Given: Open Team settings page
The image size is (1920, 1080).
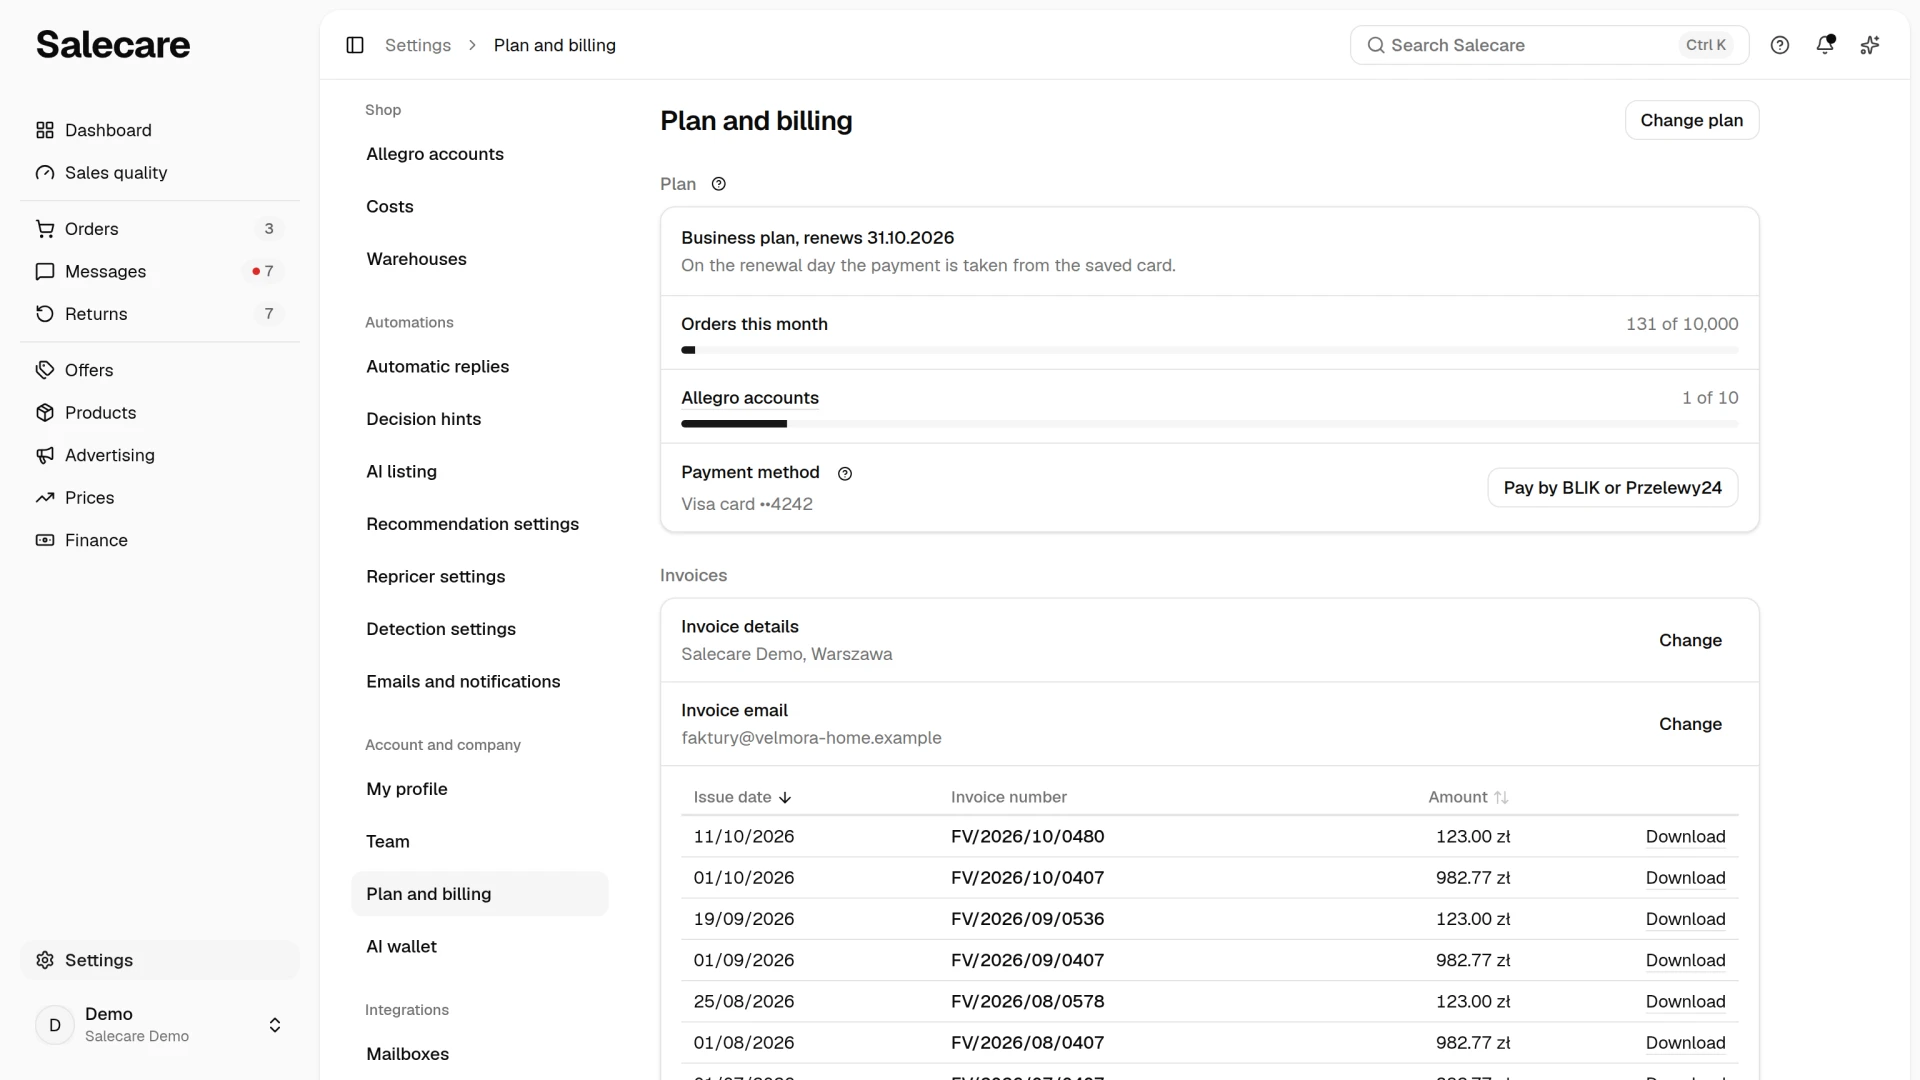Looking at the screenshot, I should click(480, 842).
